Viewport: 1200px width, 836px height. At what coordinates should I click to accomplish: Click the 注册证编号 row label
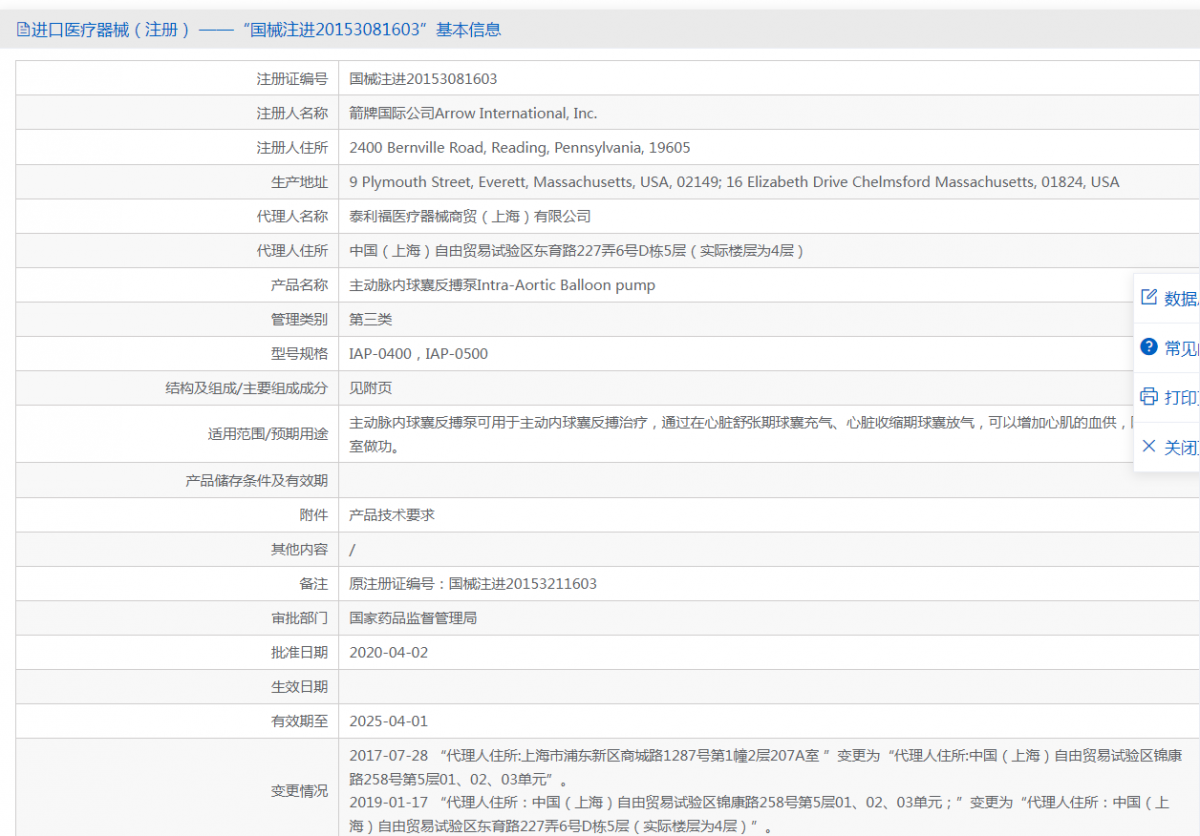(x=292, y=79)
